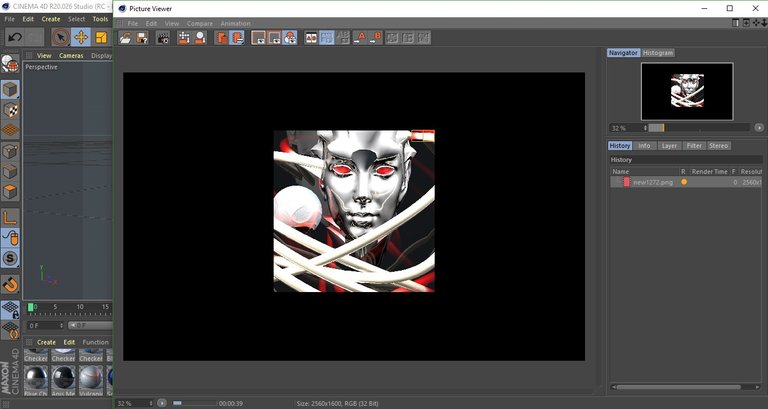Switch to the Filter tab
Viewport: 768px width, 409px height.
(x=694, y=146)
